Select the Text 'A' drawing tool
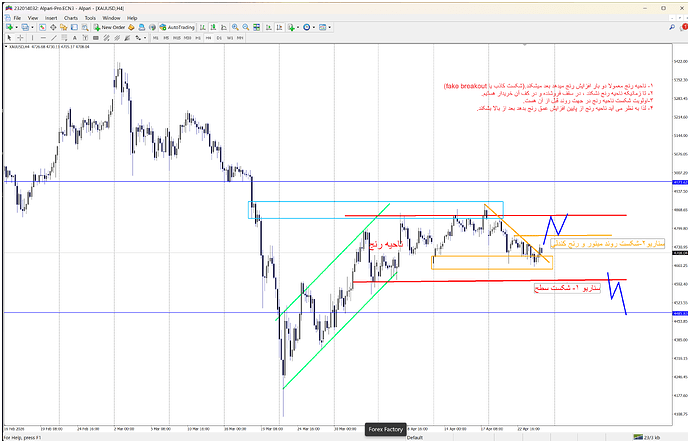 pyautogui.click(x=74, y=38)
